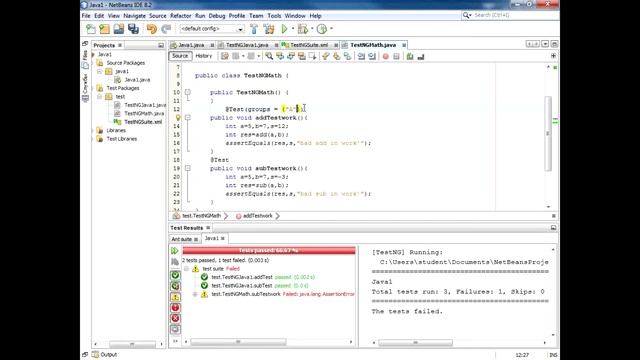Image resolution: width=640 pixels, height=360 pixels.
Task: Select TestNGSuite.xml in Projects tree
Action: click(143, 122)
